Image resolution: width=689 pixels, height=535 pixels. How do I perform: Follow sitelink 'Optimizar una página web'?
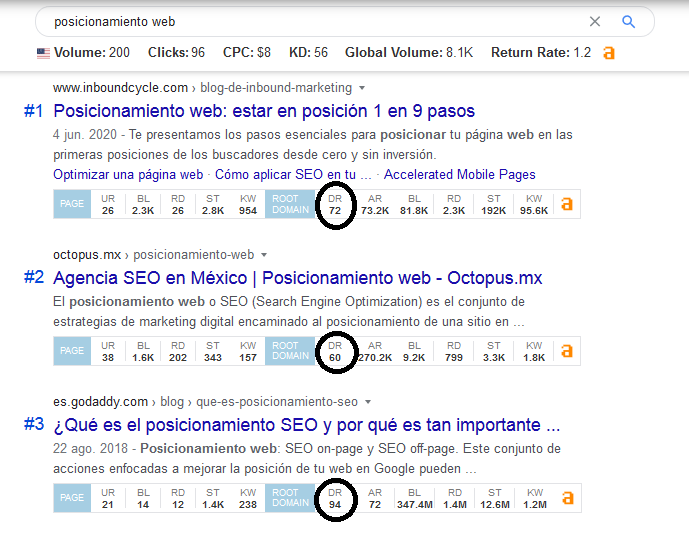[x=128, y=175]
